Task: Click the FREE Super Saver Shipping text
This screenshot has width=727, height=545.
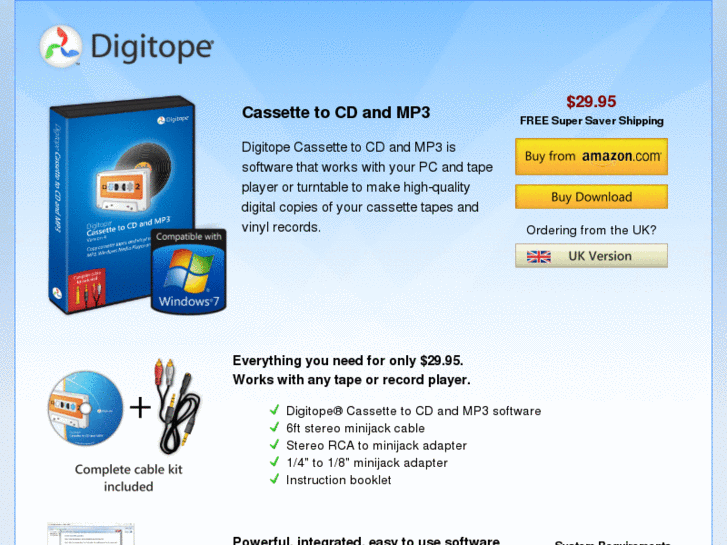Action: point(592,121)
